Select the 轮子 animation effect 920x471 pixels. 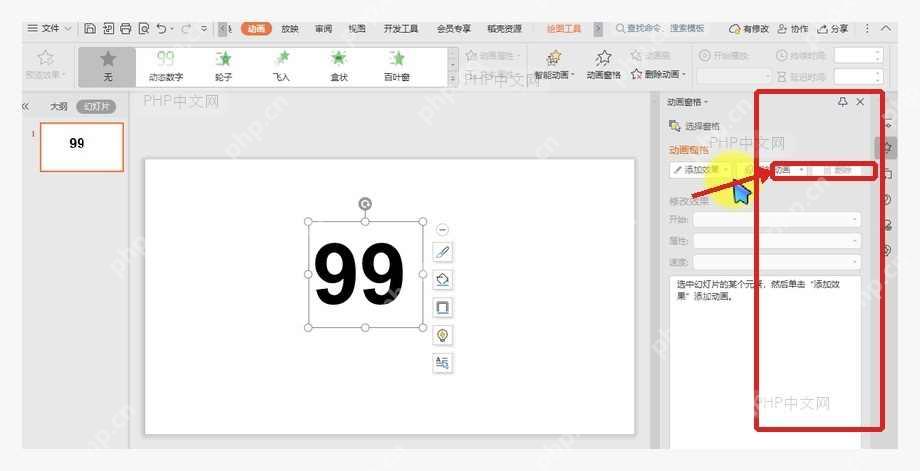[x=223, y=66]
